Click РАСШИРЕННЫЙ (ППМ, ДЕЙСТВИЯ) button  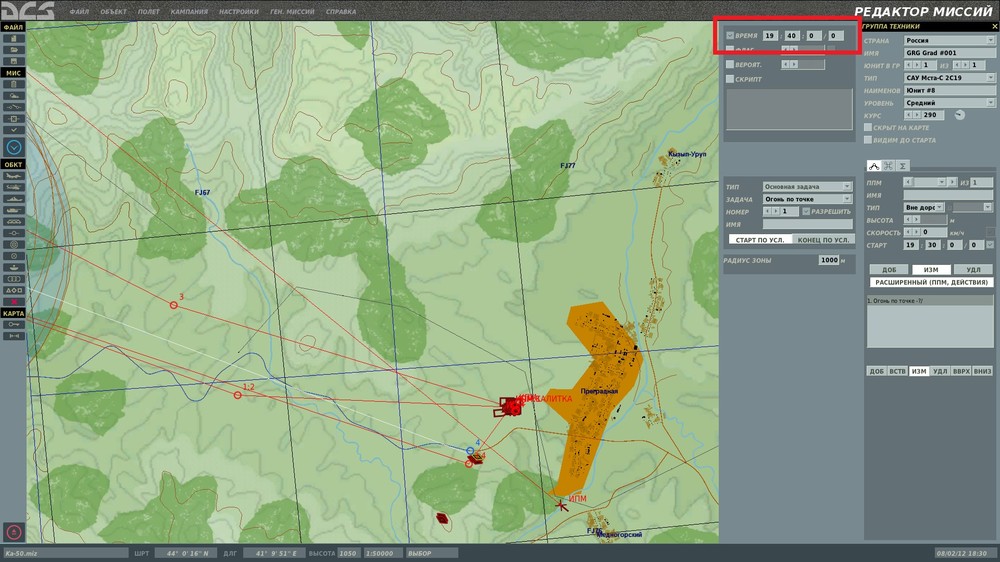point(930,283)
